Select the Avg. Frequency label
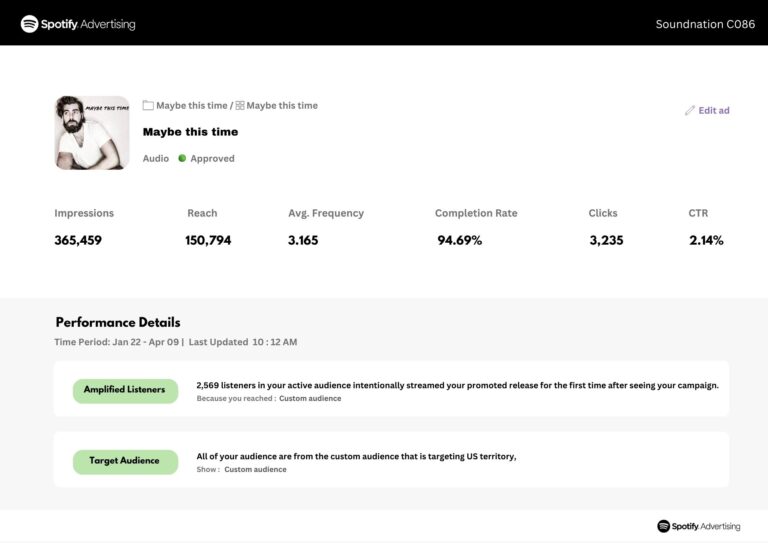 tap(326, 213)
